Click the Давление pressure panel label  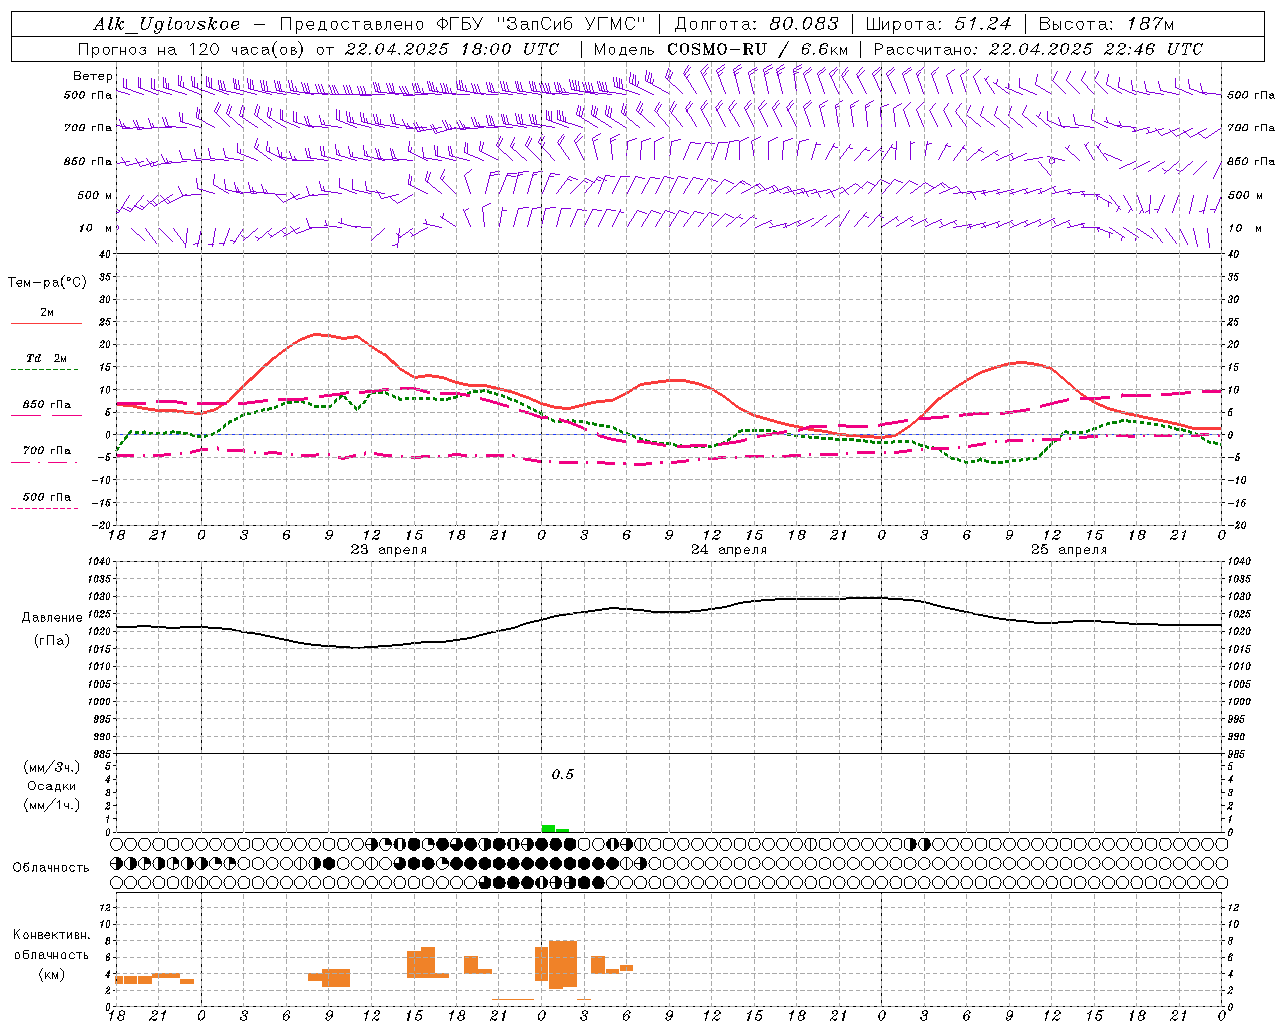click(52, 618)
